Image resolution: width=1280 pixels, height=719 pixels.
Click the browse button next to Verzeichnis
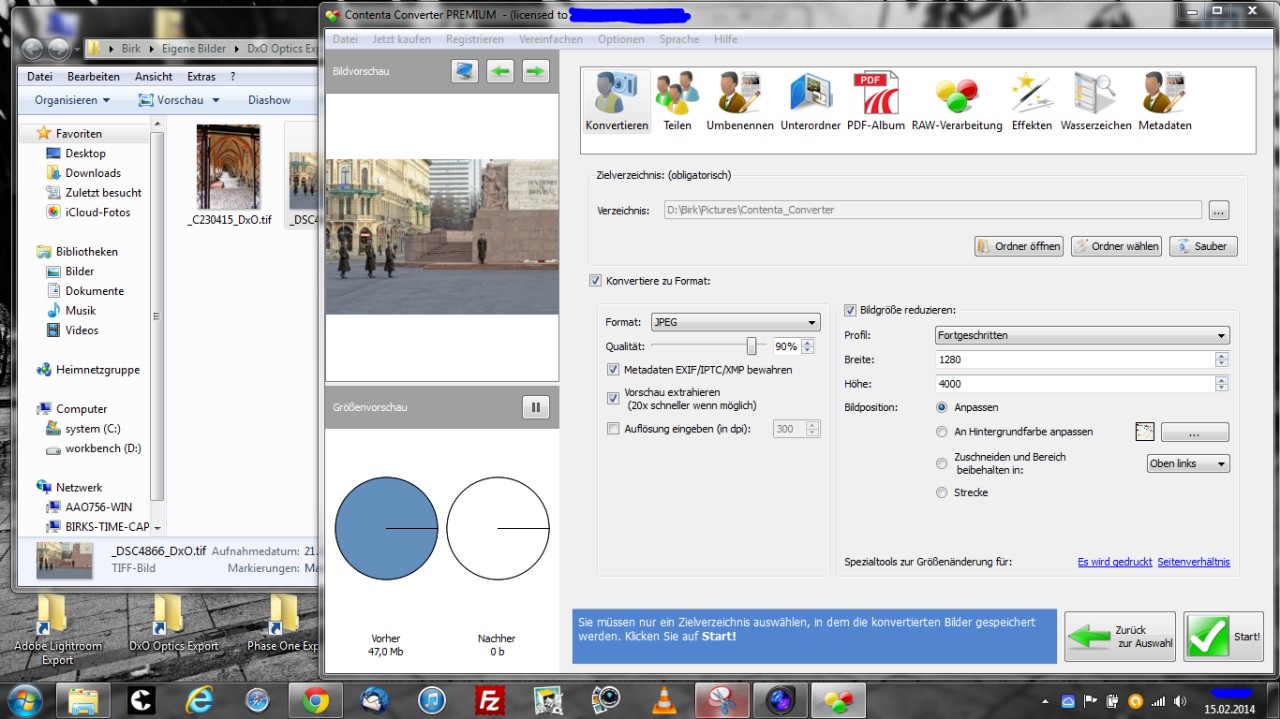[1218, 210]
